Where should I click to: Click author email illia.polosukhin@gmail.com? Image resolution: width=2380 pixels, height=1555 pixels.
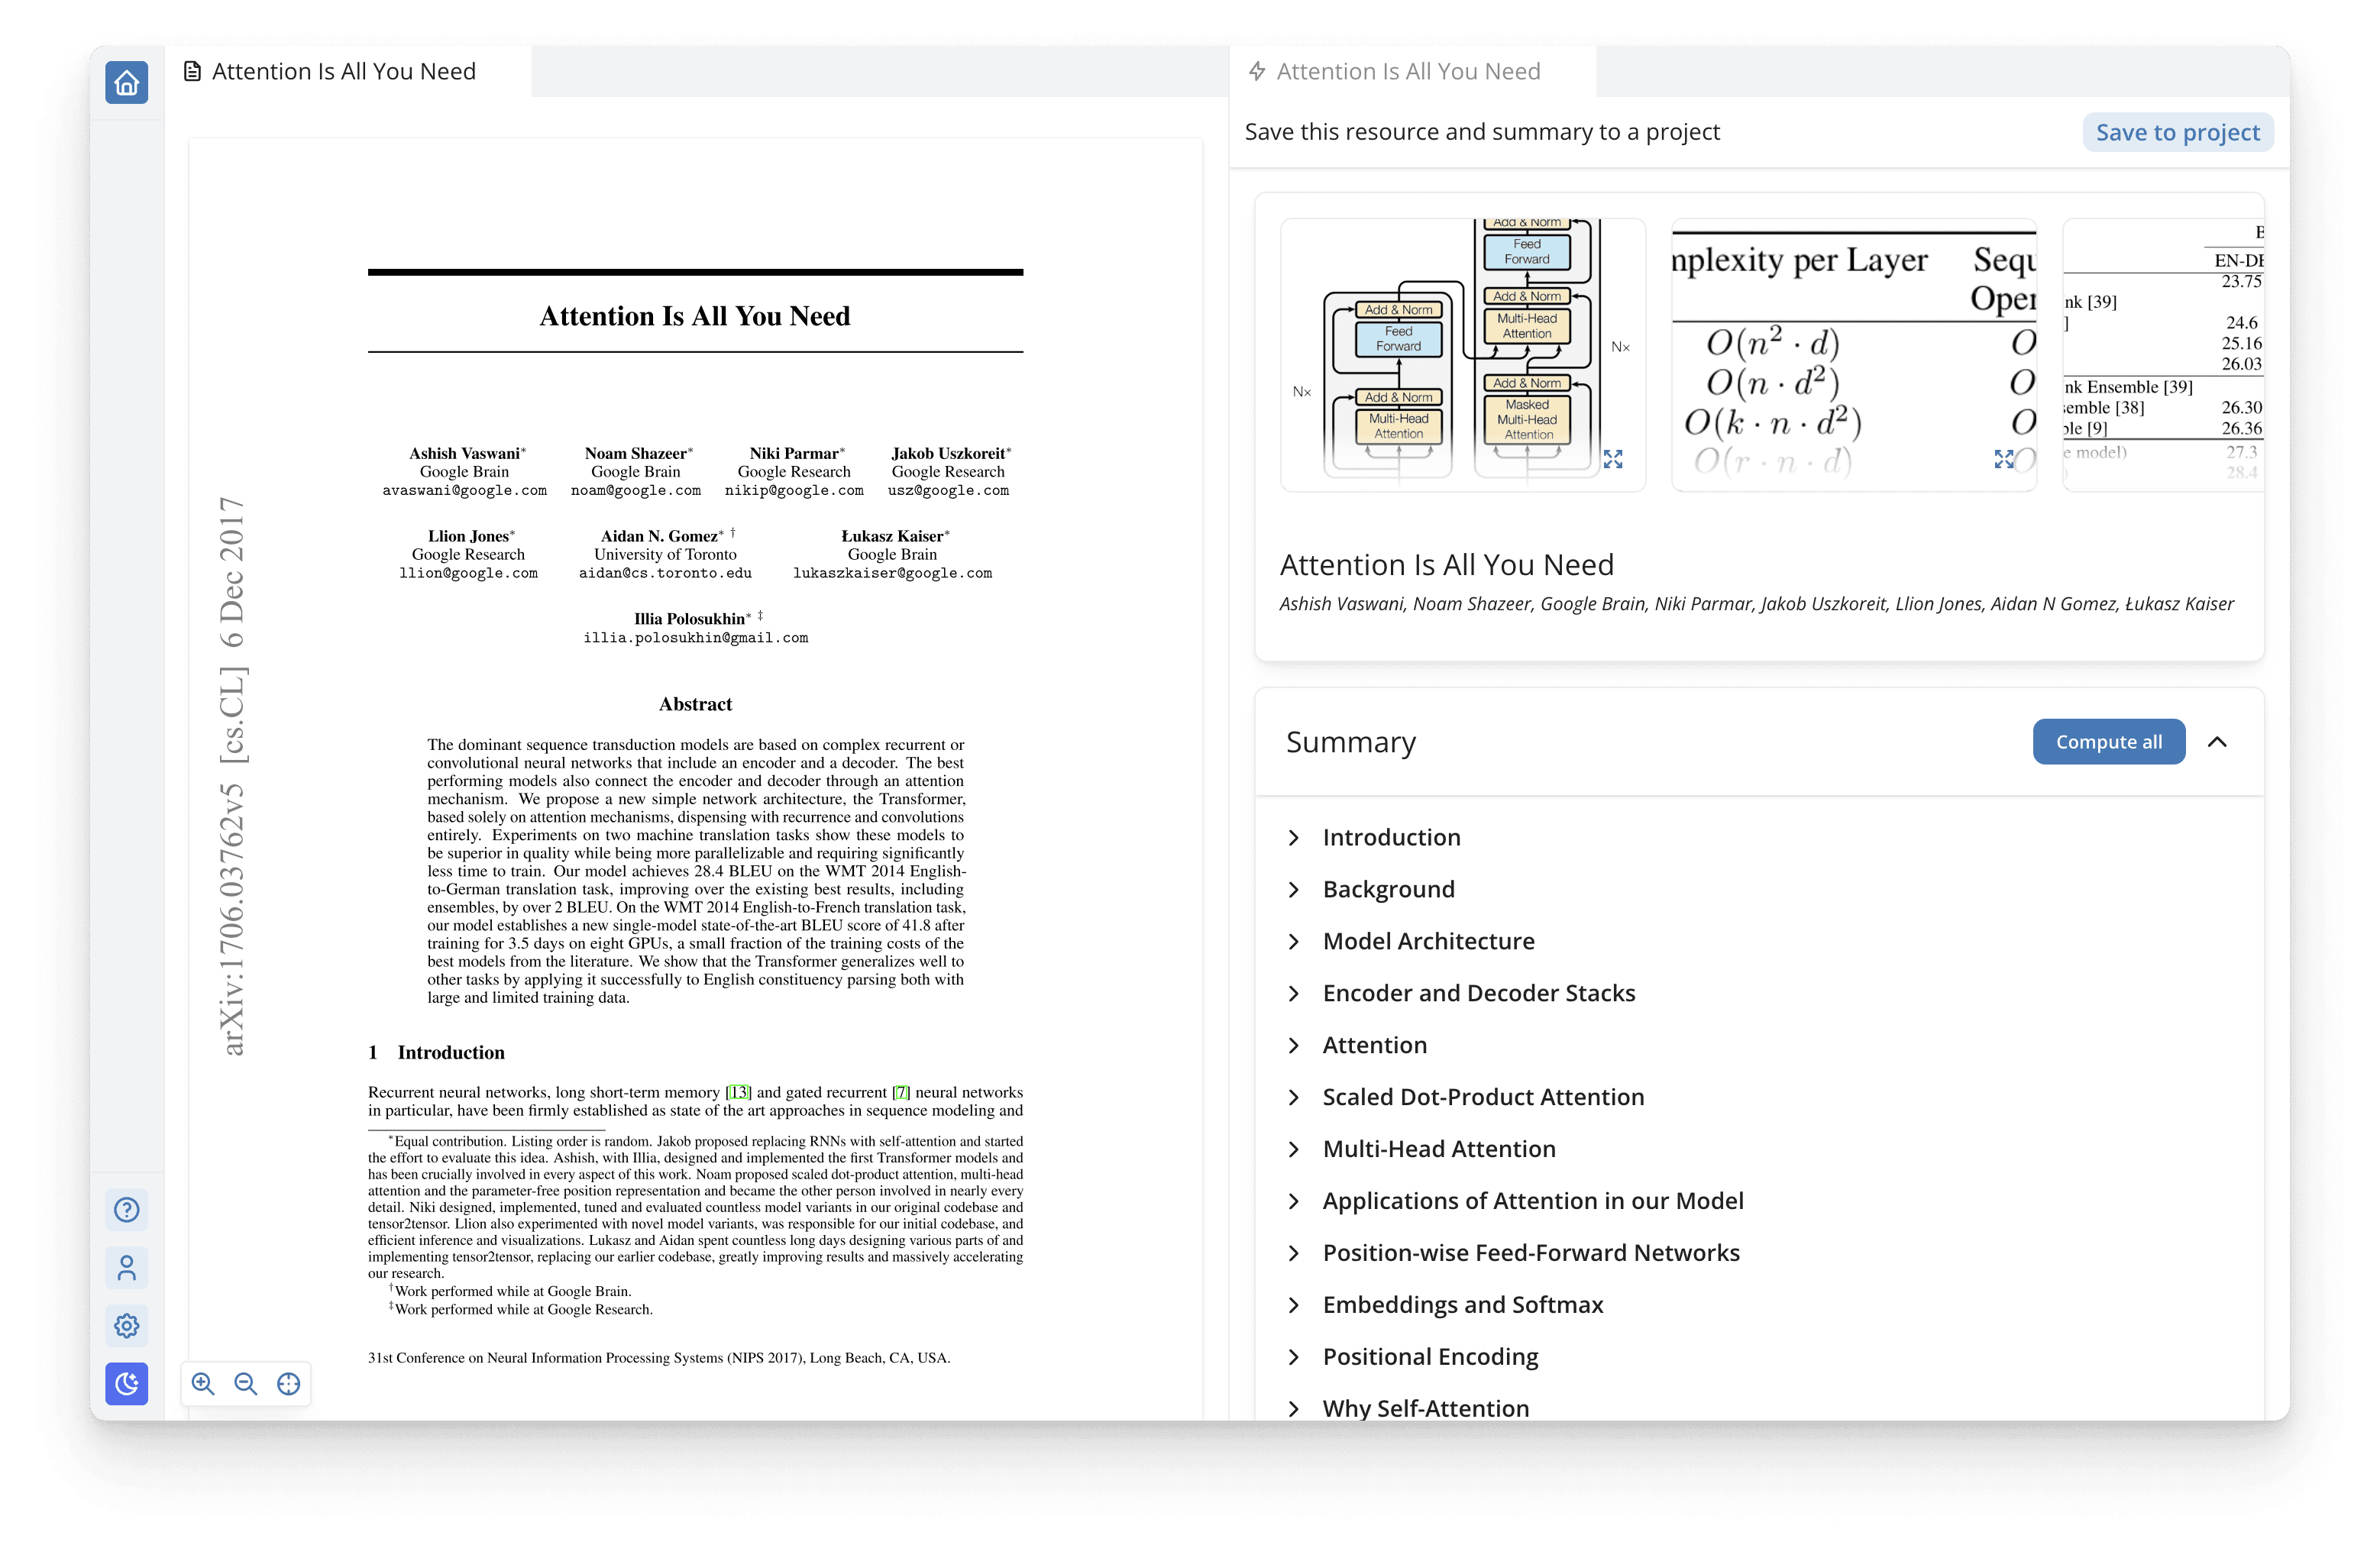[x=695, y=638]
